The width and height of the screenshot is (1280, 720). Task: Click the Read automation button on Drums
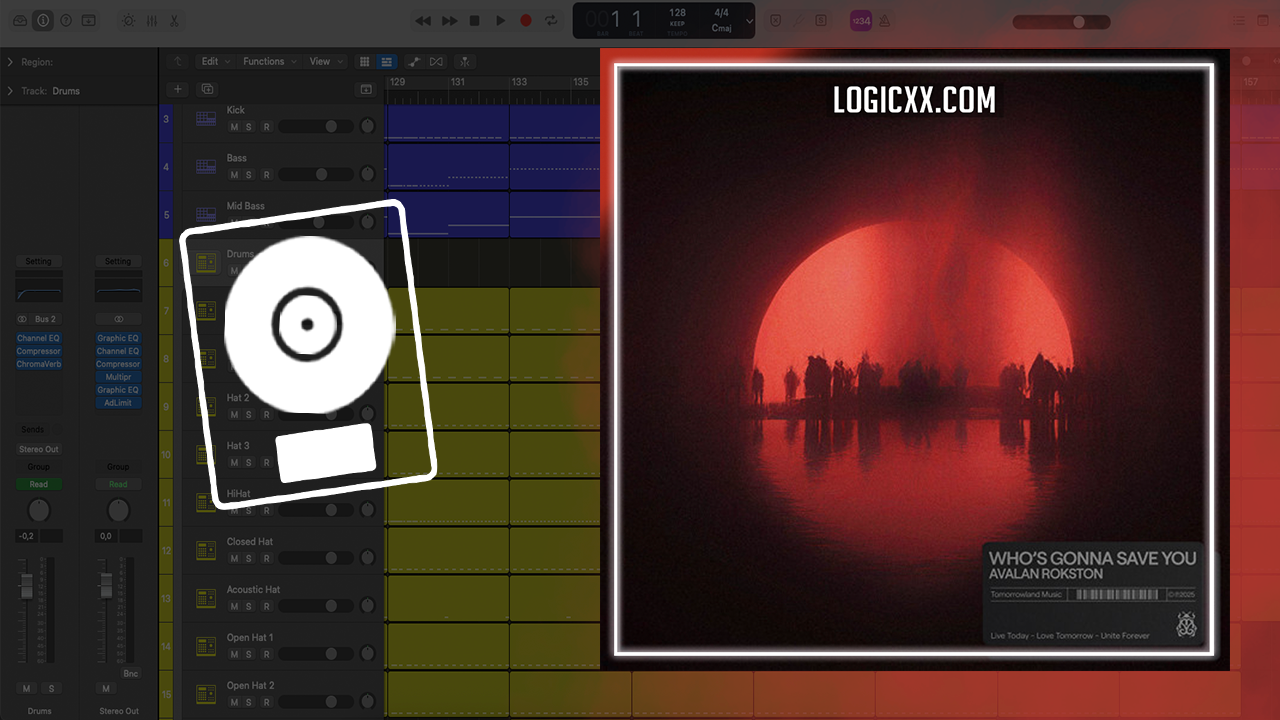click(x=38, y=484)
